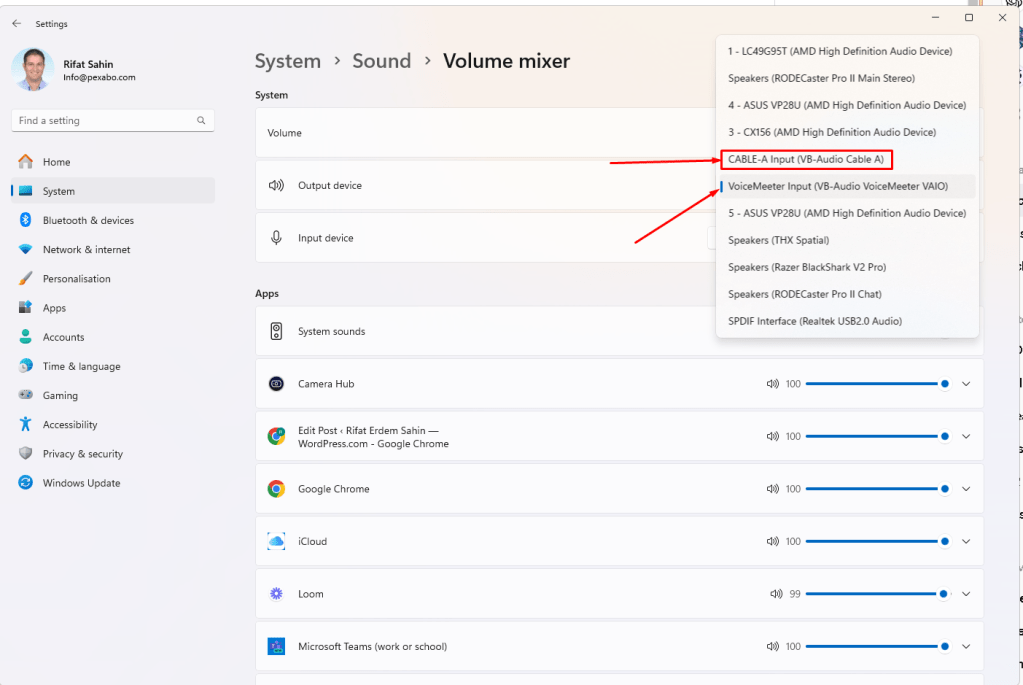1023x685 pixels.
Task: Adjust the iCloud volume slider
Action: coord(877,541)
